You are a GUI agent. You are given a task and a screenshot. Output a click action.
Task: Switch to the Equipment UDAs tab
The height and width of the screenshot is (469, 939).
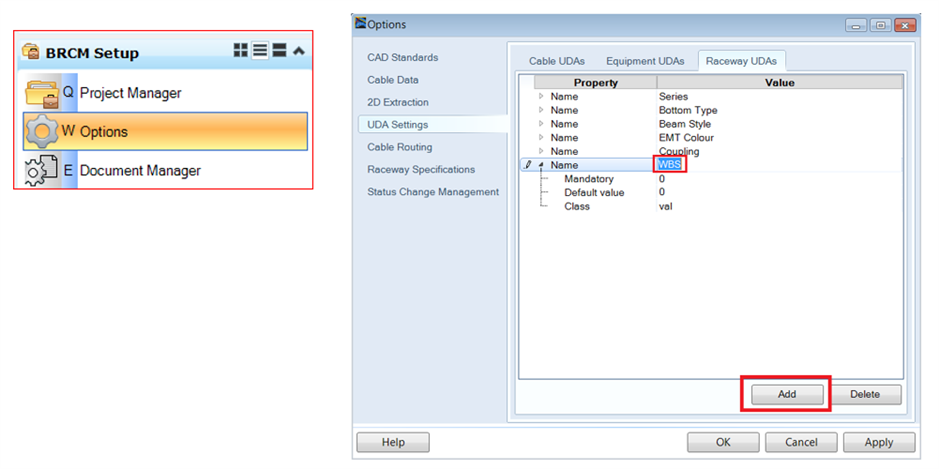644,61
